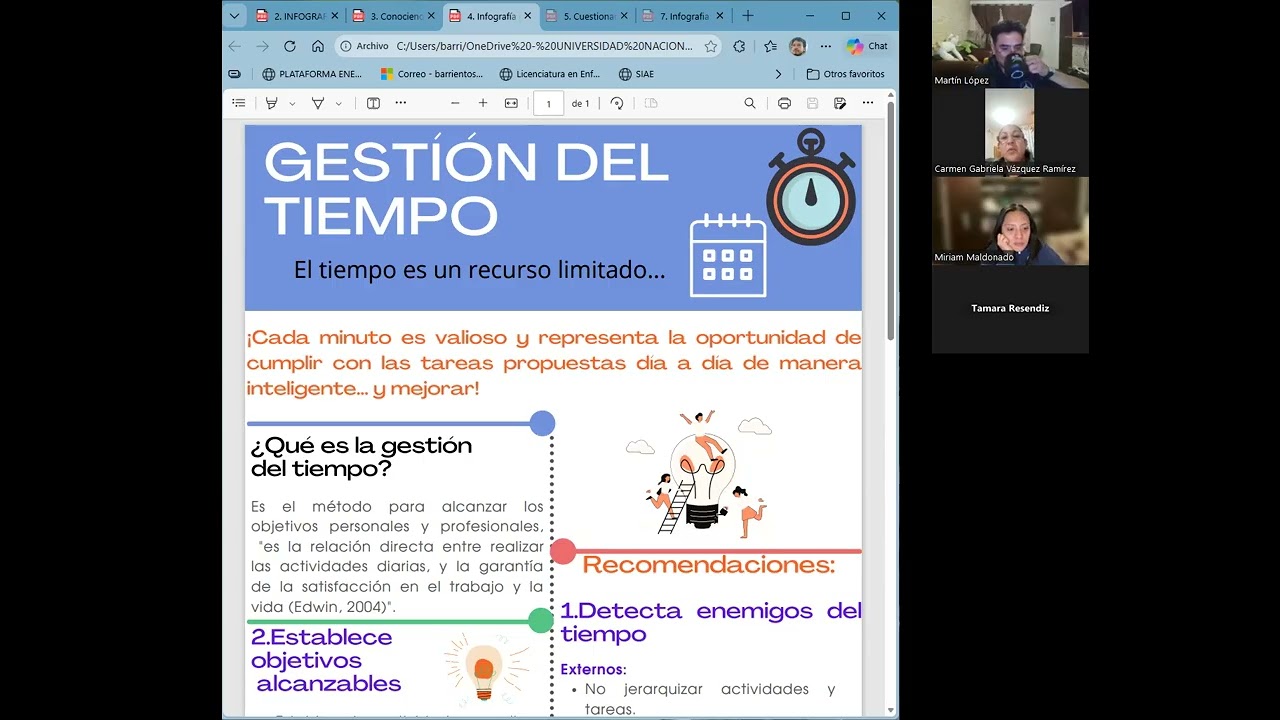Toggle the PDF table of contents
The width and height of the screenshot is (1280, 720).
point(239,103)
